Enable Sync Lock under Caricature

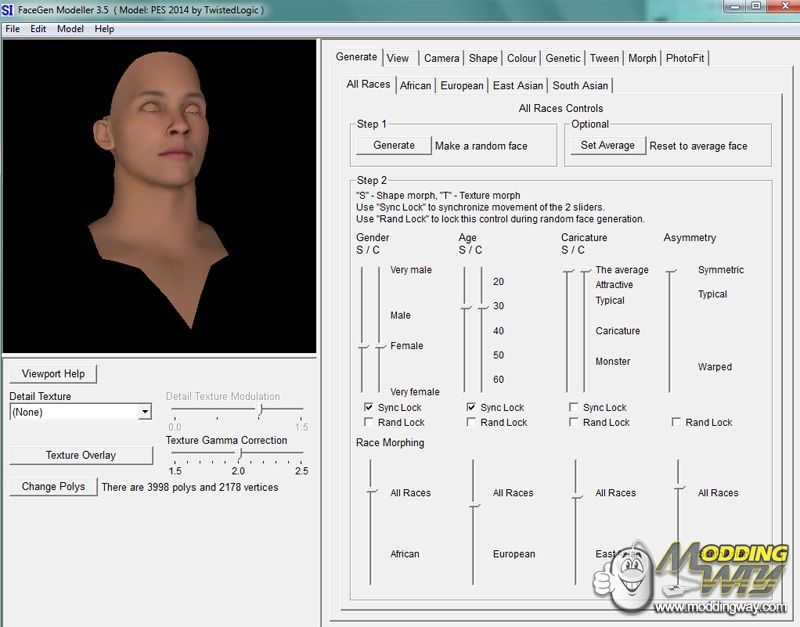574,408
